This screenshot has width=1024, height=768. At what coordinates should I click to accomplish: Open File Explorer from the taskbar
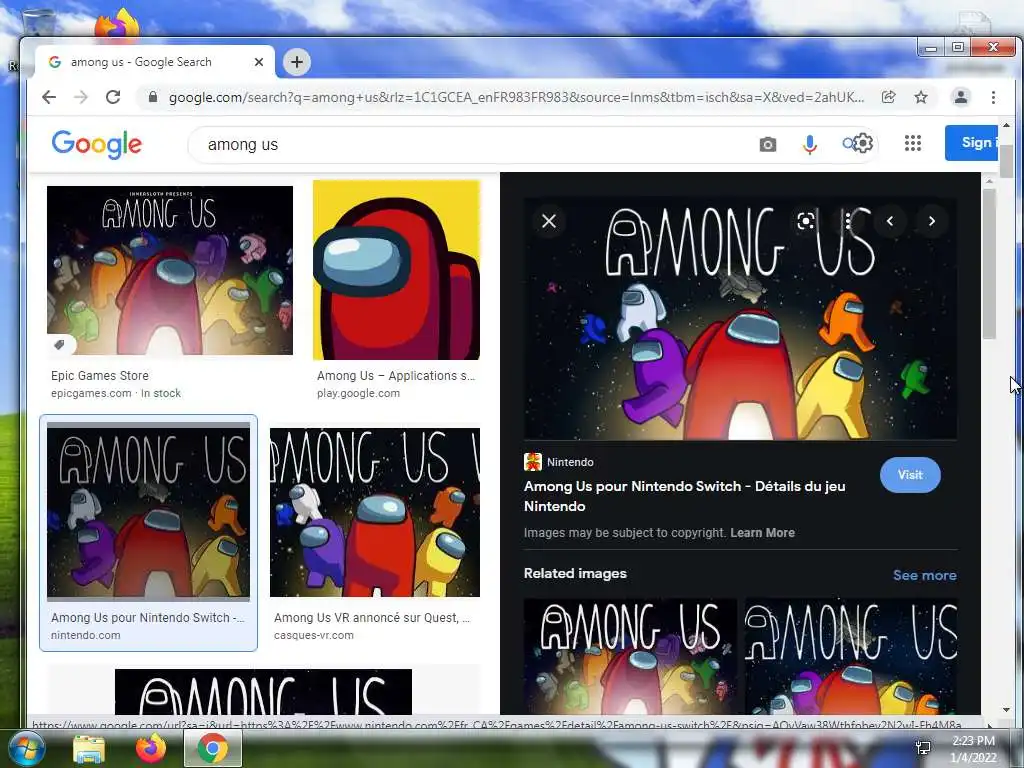[89, 749]
